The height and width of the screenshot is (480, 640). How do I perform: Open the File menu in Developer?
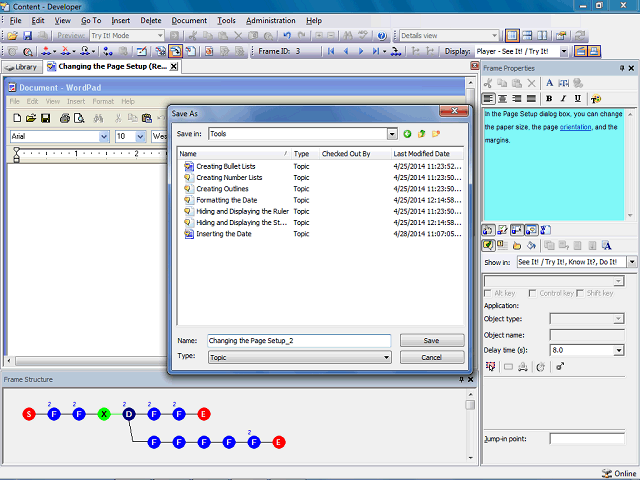coord(16,21)
